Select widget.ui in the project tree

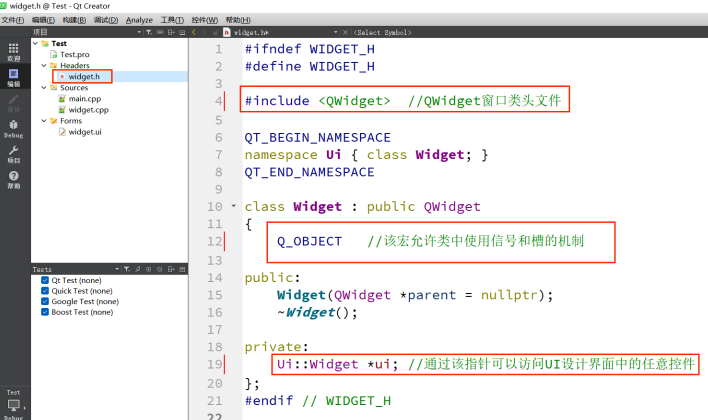[85, 132]
